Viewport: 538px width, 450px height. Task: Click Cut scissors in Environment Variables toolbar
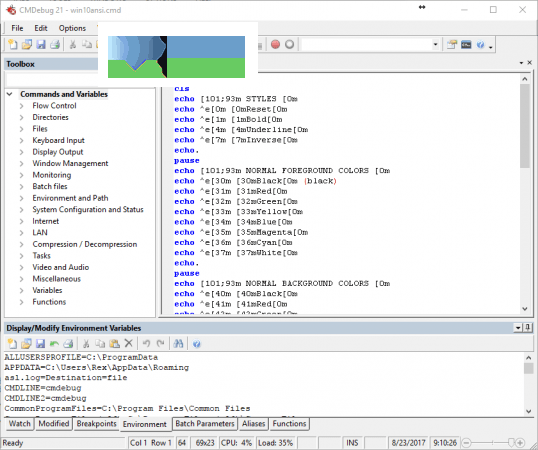tap(86, 343)
